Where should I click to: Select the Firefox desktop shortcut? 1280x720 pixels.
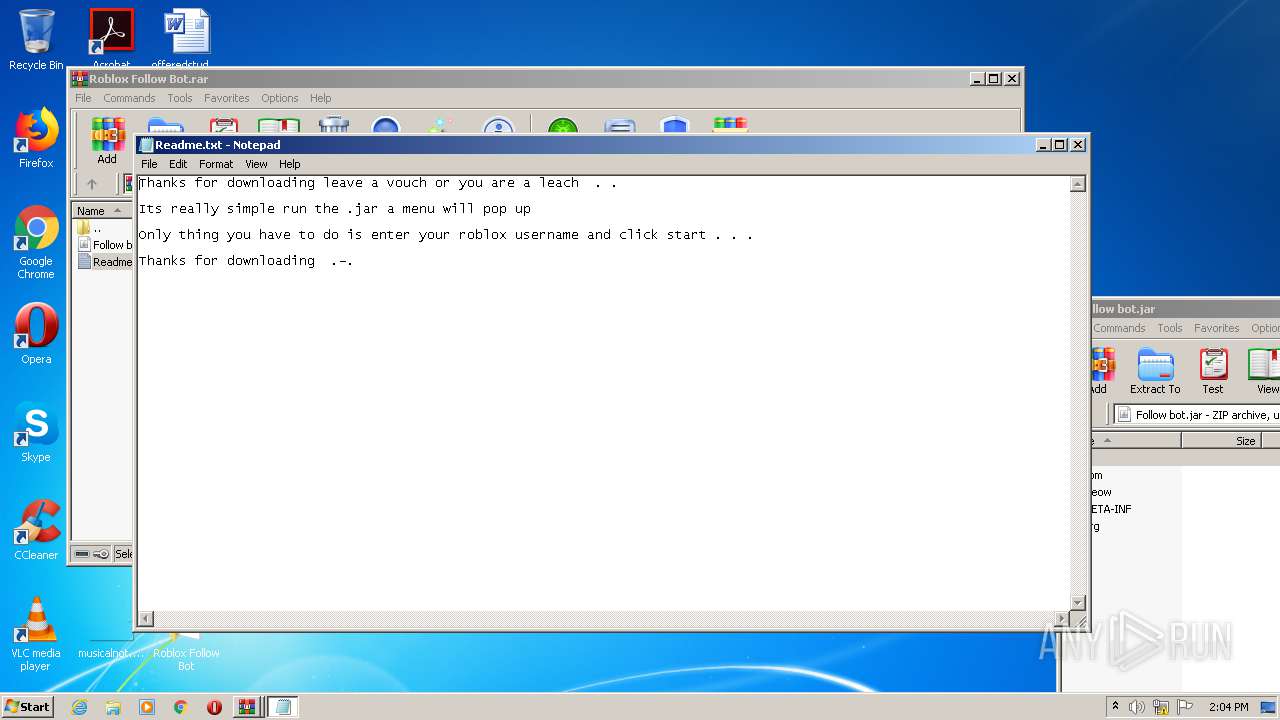pos(36,138)
